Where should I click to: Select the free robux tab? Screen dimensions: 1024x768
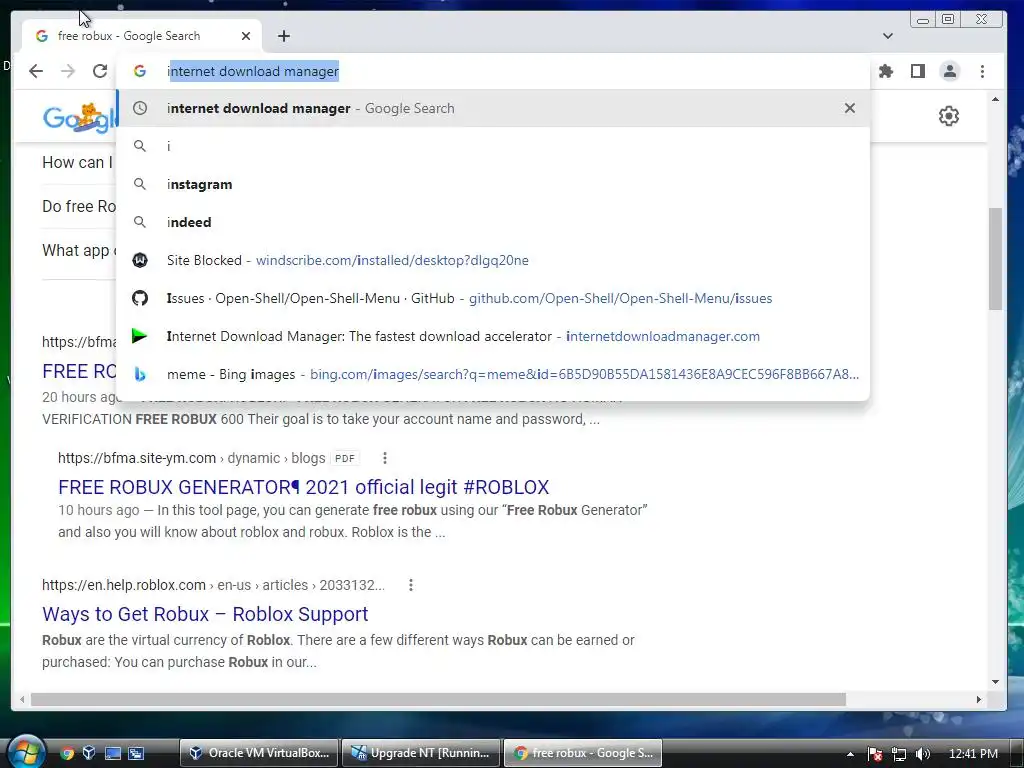pos(142,36)
